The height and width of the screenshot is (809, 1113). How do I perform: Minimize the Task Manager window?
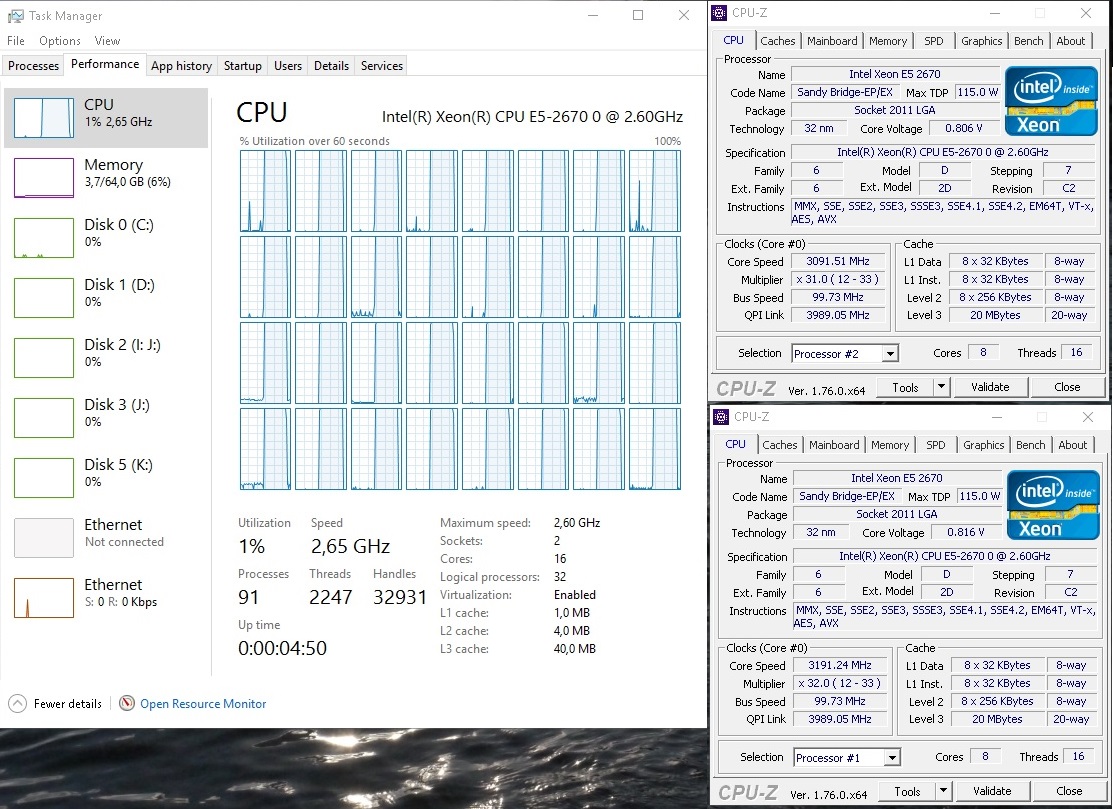coord(593,15)
